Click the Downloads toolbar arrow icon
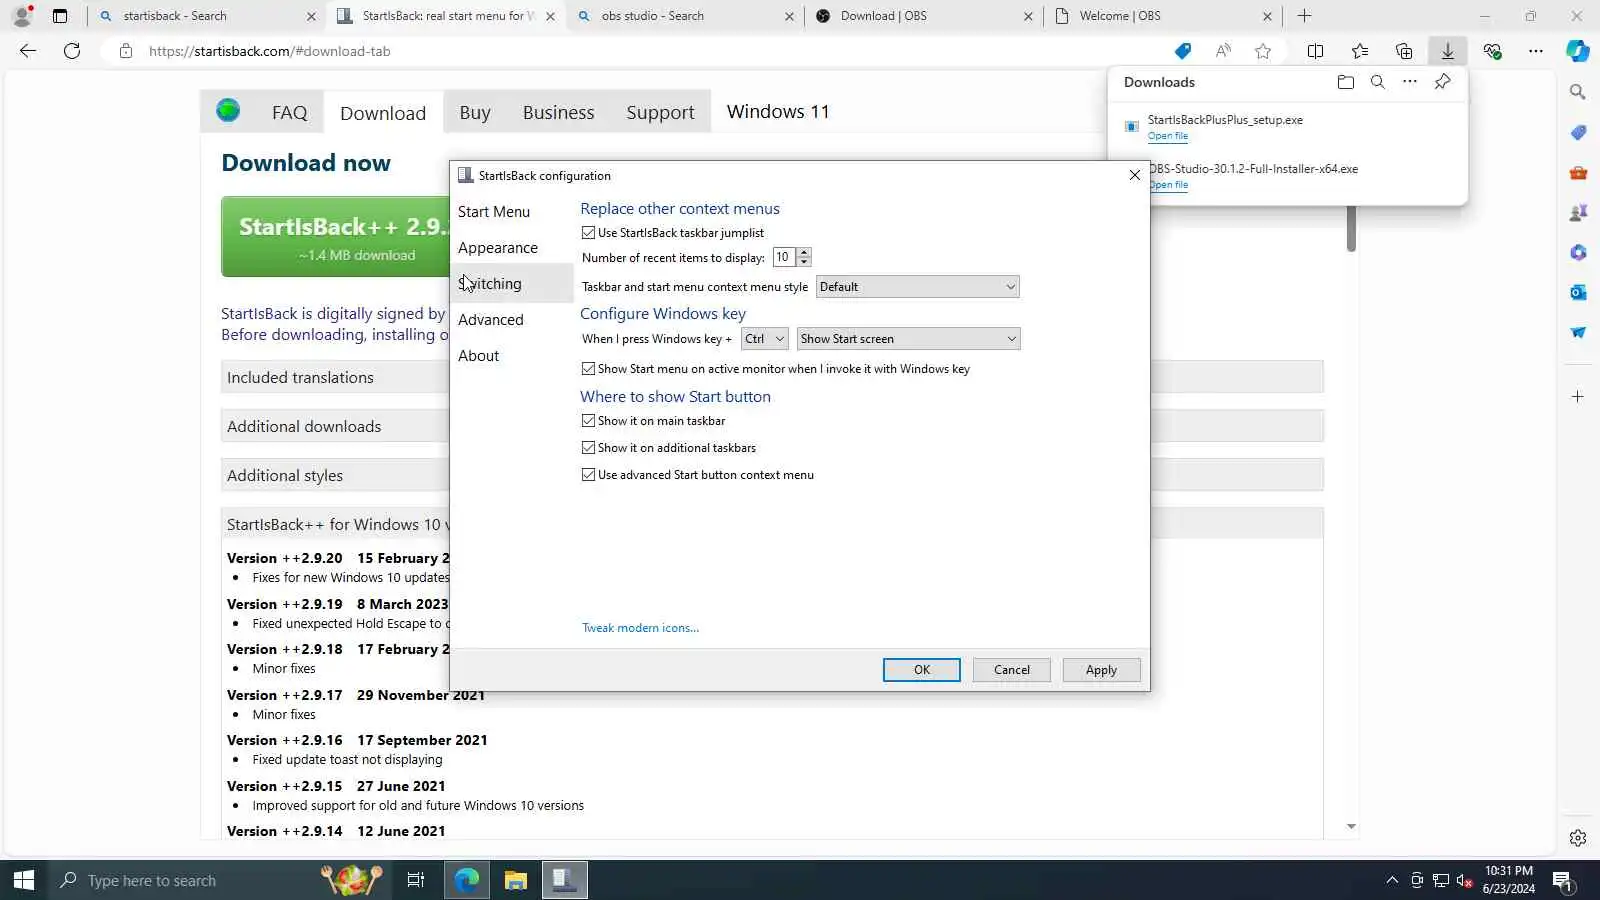1600x900 pixels. [1447, 51]
